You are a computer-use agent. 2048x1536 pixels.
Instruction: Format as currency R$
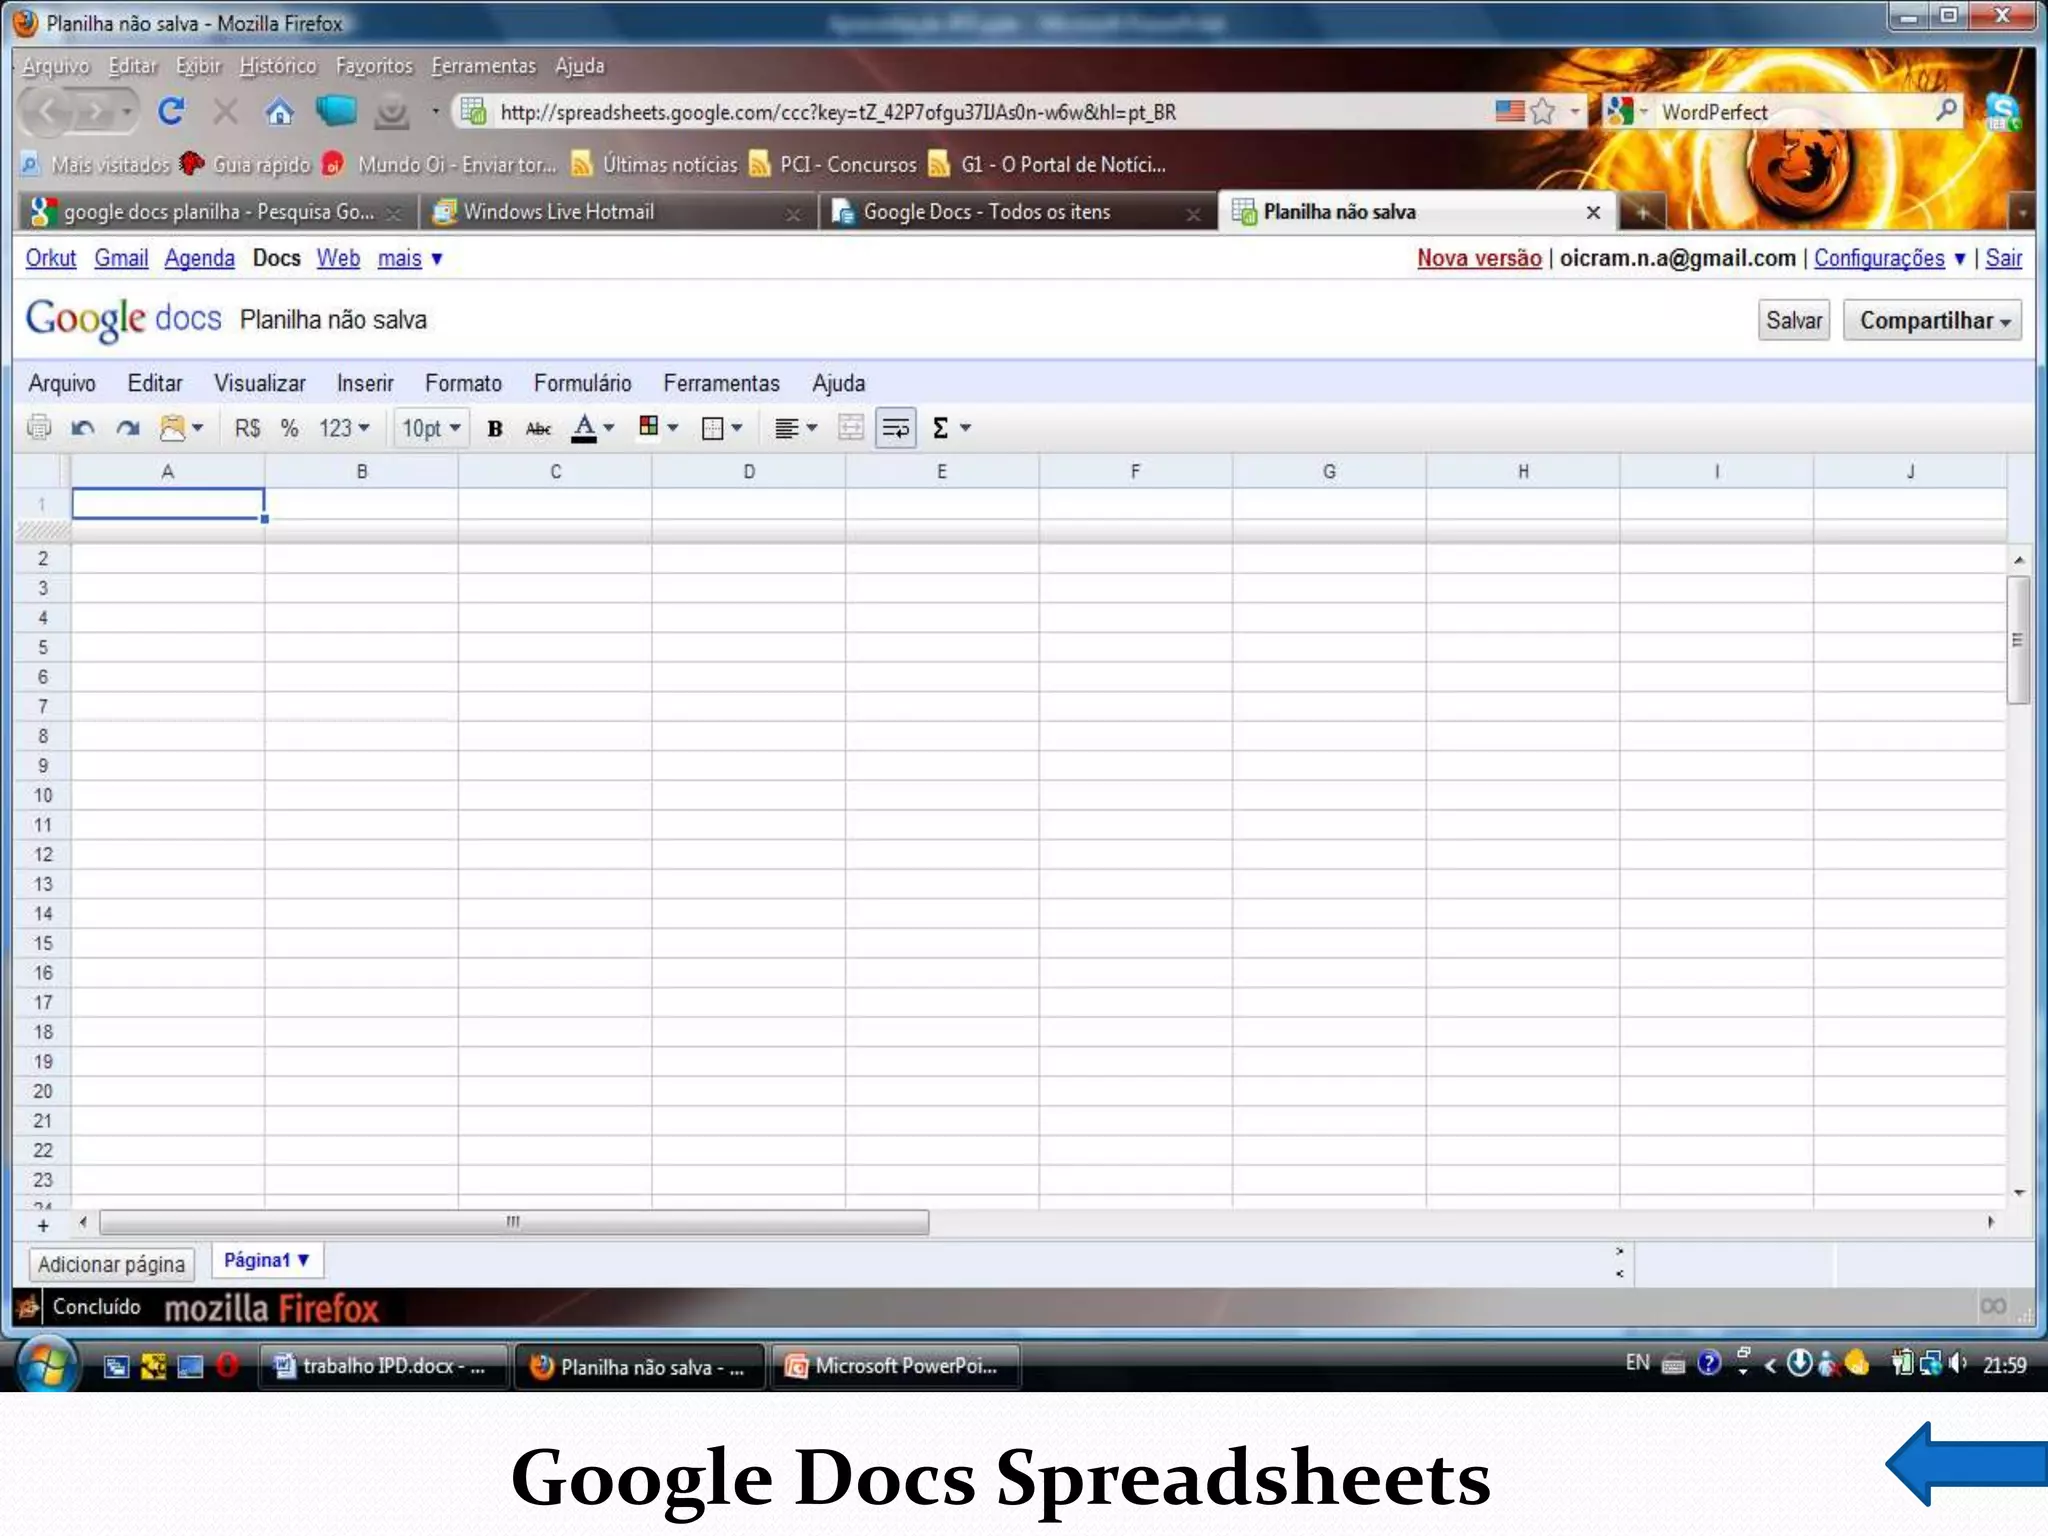coord(247,428)
